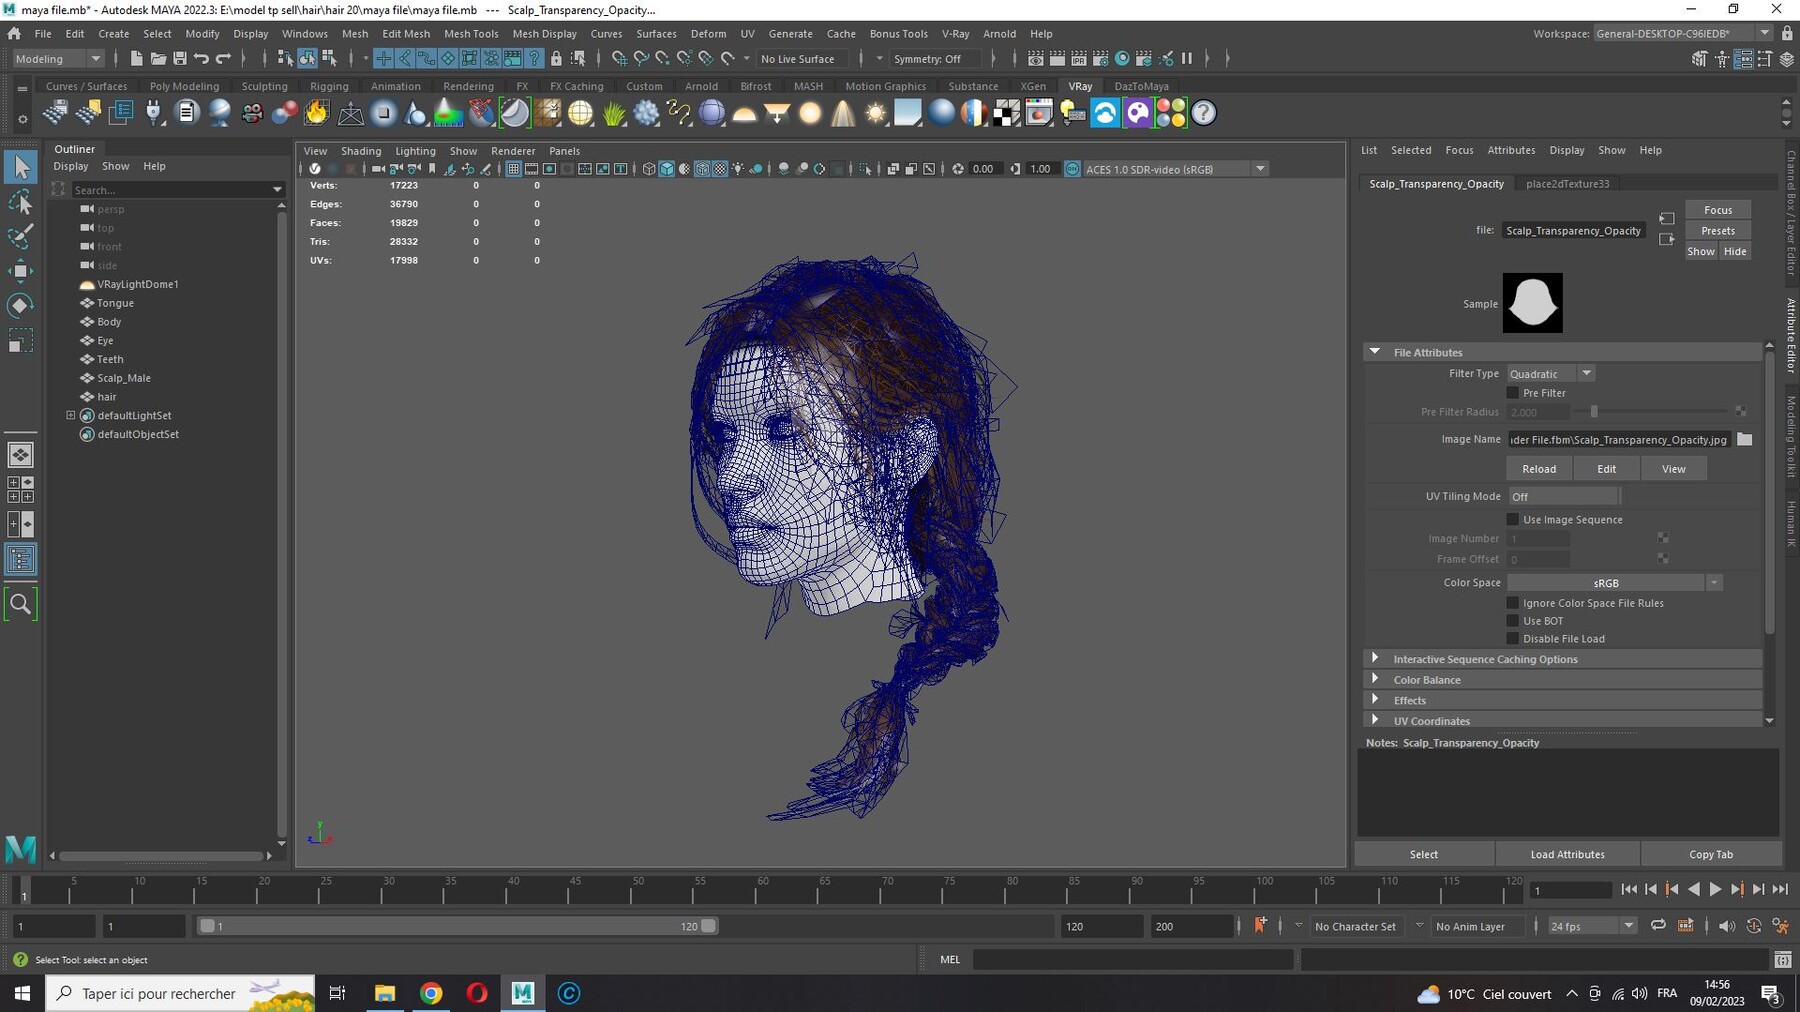This screenshot has height=1012, width=1800.
Task: Collapse the File Attributes section
Action: tap(1375, 352)
